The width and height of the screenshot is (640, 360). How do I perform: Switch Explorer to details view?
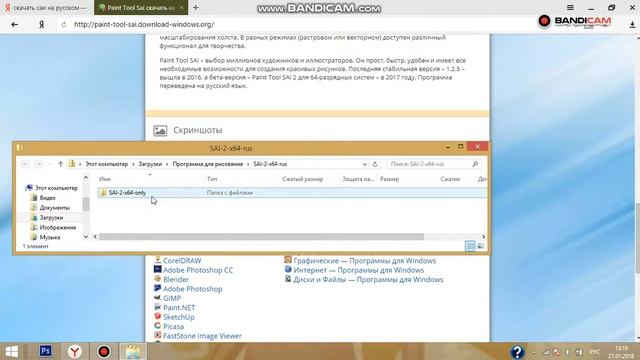coord(470,246)
